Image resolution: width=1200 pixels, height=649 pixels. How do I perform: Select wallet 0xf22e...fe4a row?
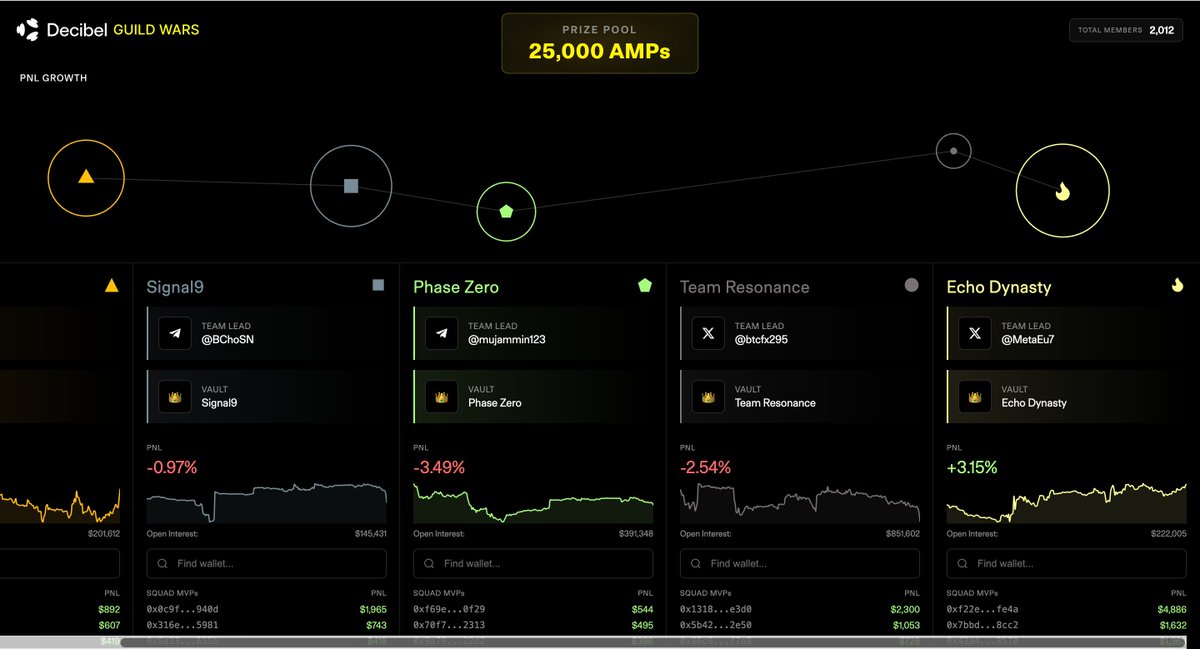click(x=1067, y=609)
